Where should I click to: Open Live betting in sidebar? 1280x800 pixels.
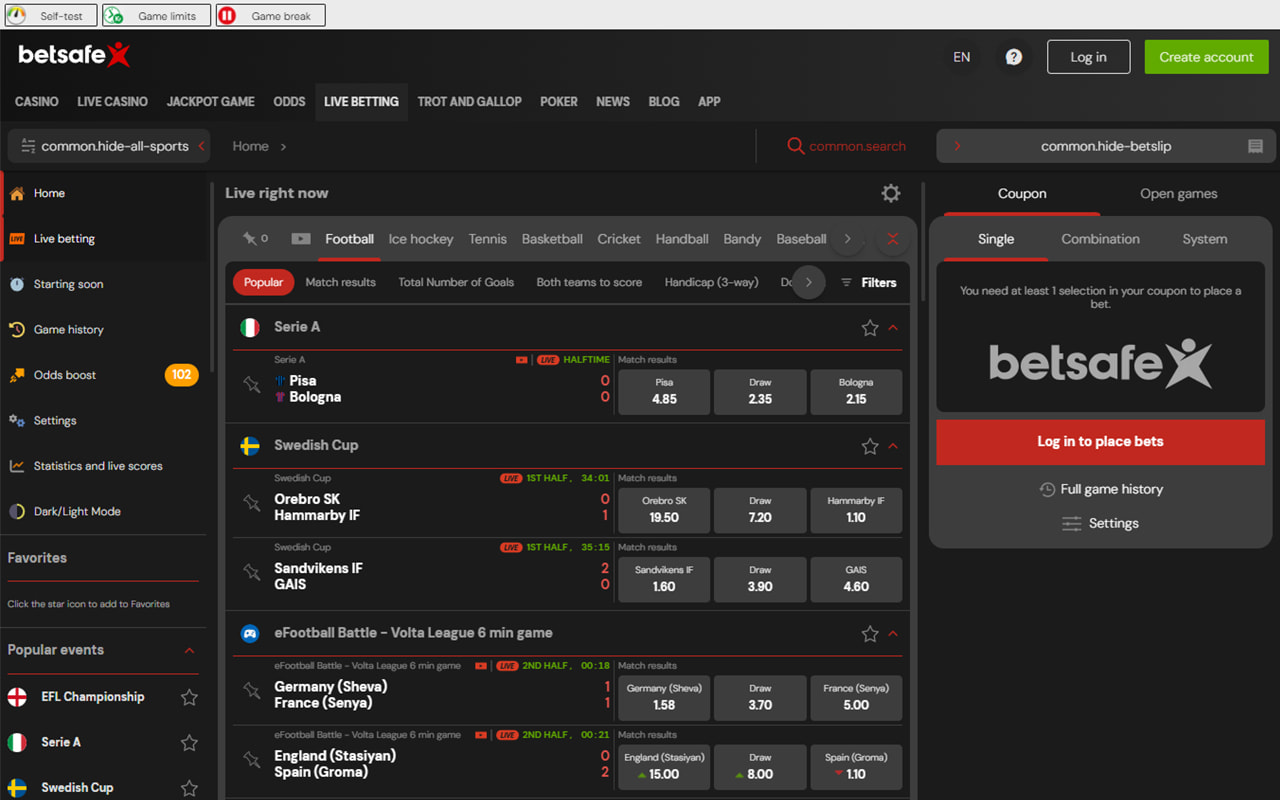104,239
